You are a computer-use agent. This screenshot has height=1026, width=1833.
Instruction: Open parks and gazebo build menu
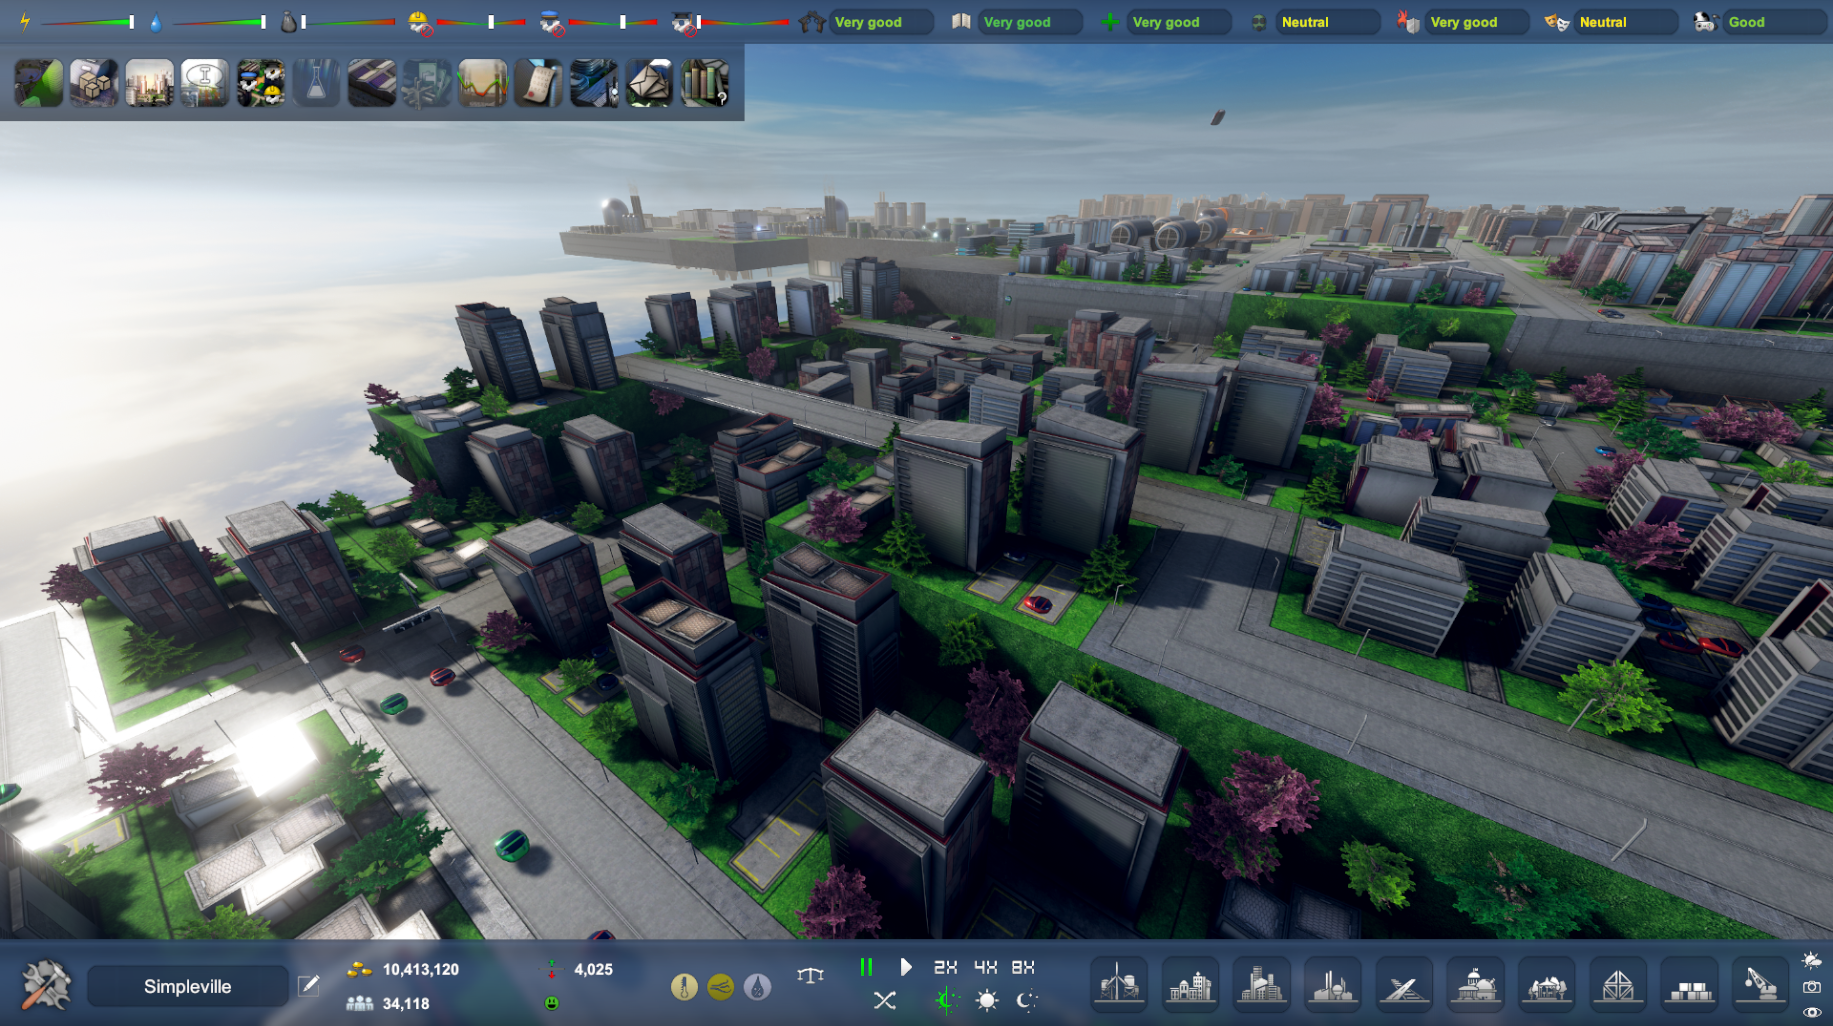point(1546,984)
